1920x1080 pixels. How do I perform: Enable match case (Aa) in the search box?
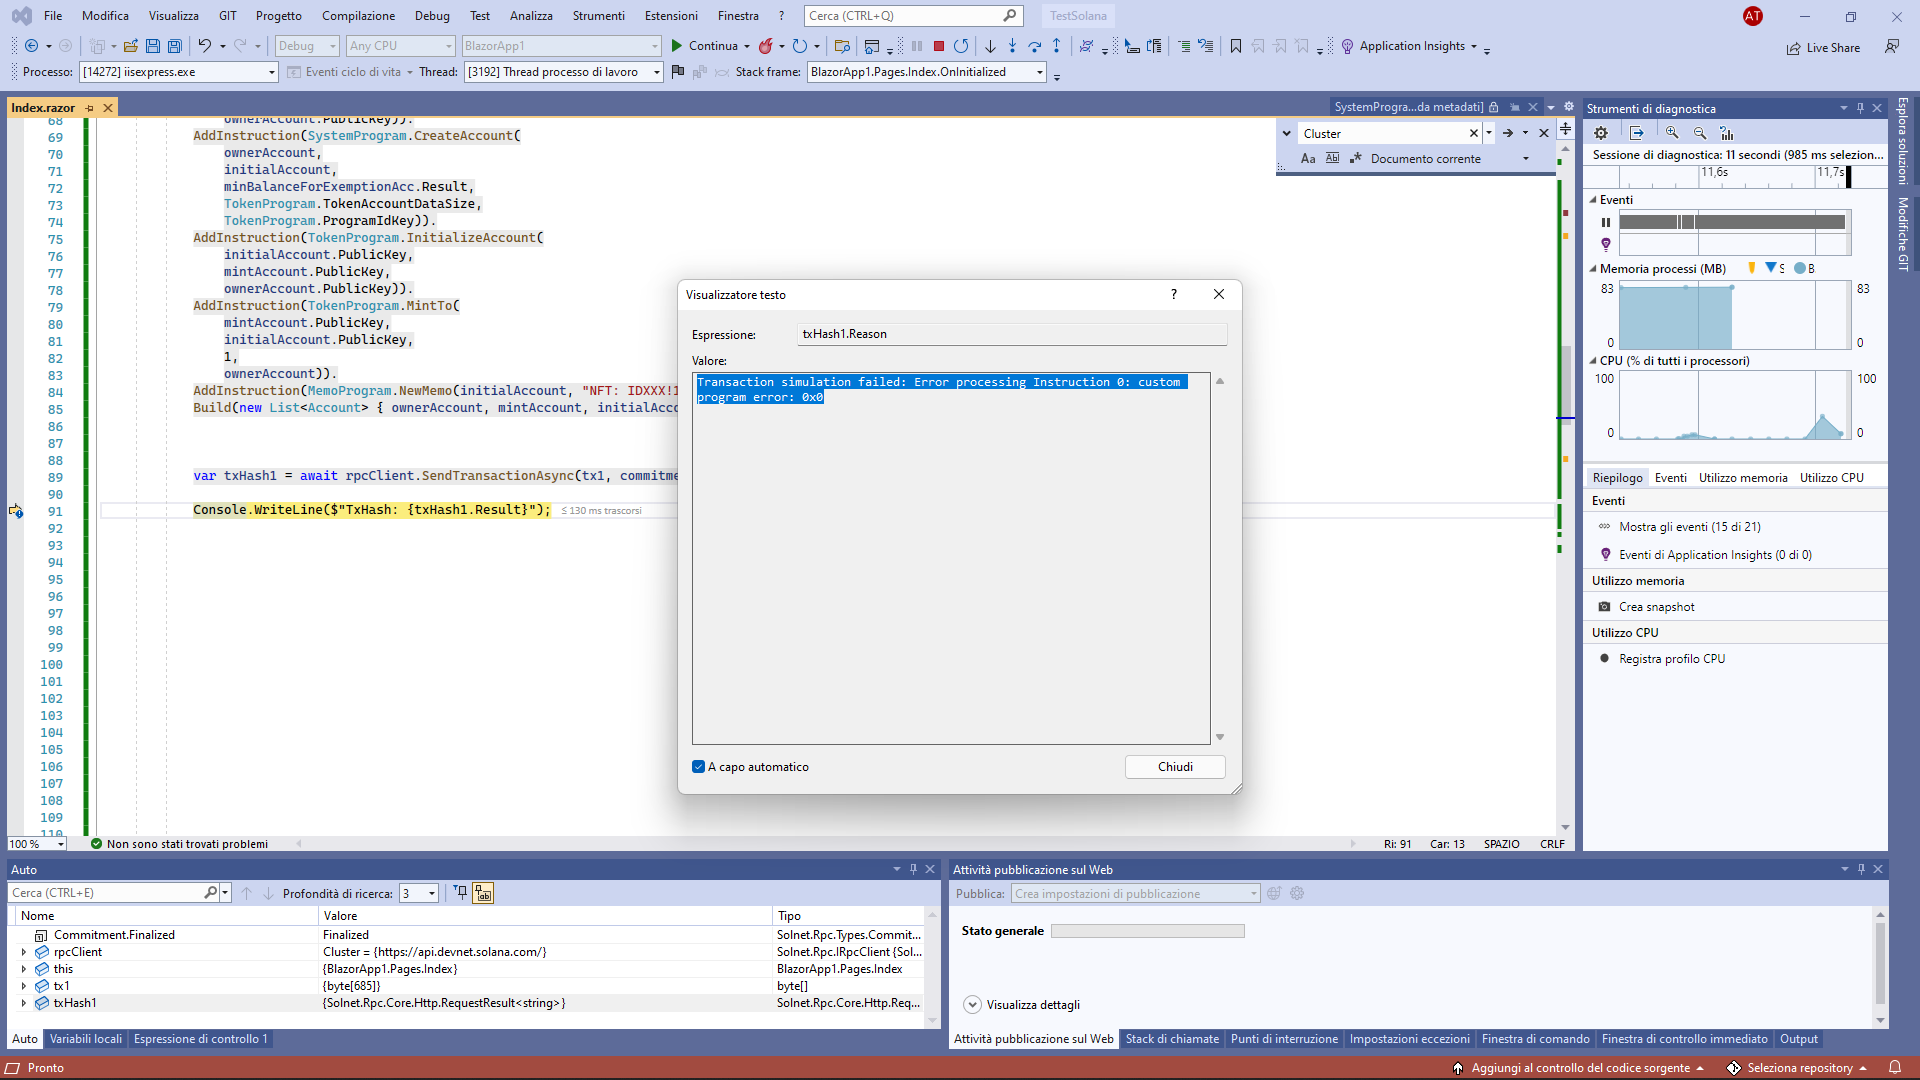point(1308,158)
